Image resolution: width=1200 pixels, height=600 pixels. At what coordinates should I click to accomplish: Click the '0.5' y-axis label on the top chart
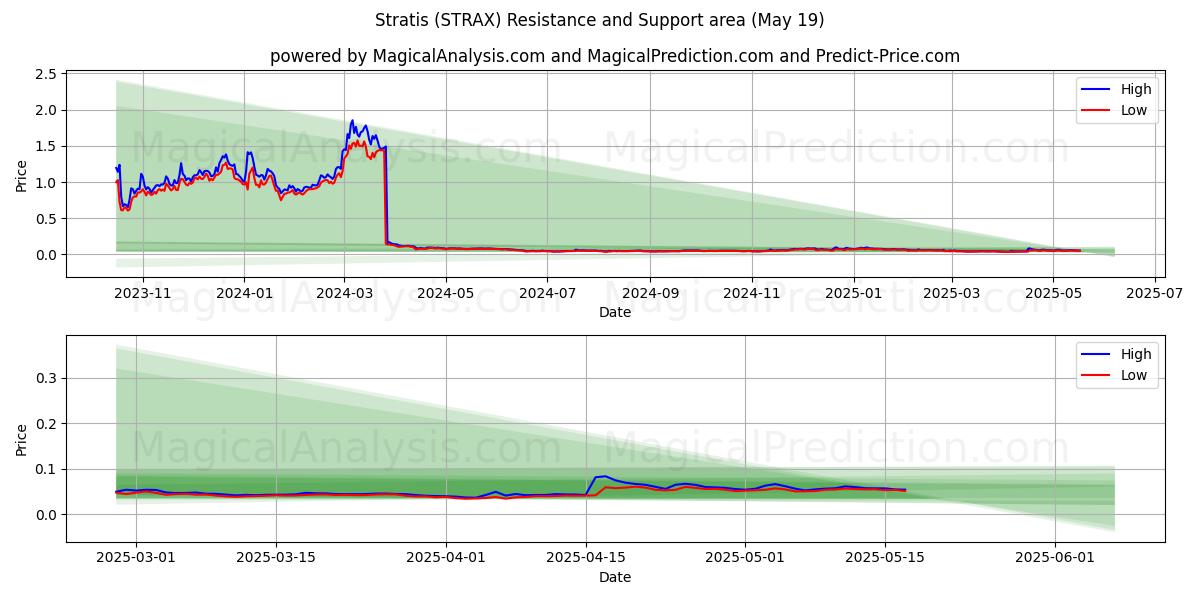tap(44, 219)
